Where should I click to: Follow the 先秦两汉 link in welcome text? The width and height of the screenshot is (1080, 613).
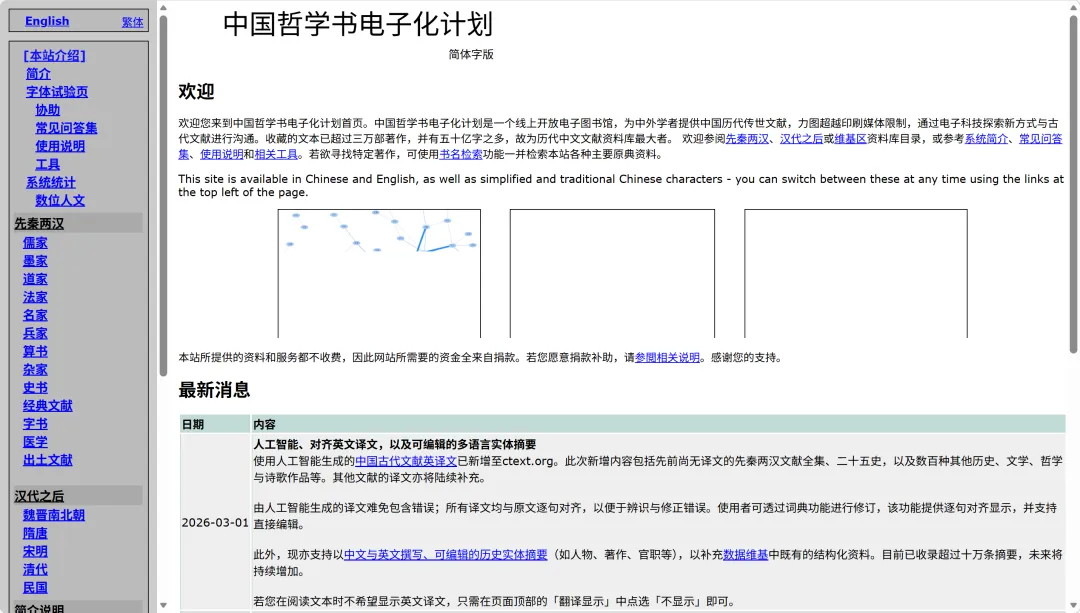(747, 139)
